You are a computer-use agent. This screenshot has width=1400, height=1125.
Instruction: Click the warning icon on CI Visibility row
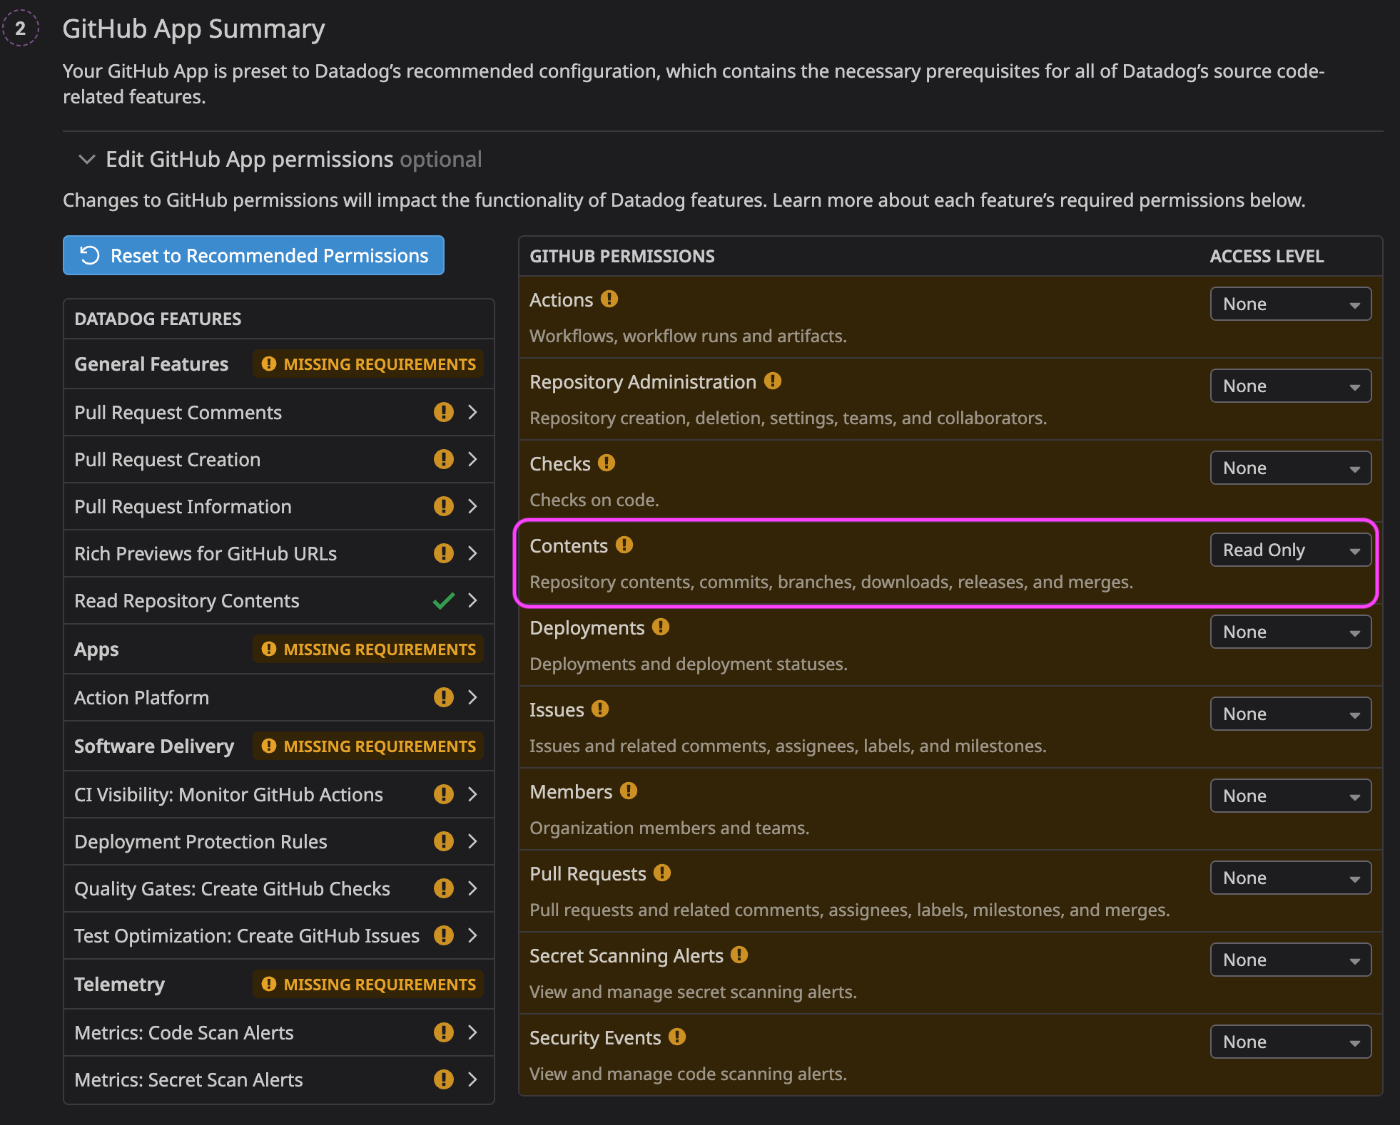click(444, 794)
